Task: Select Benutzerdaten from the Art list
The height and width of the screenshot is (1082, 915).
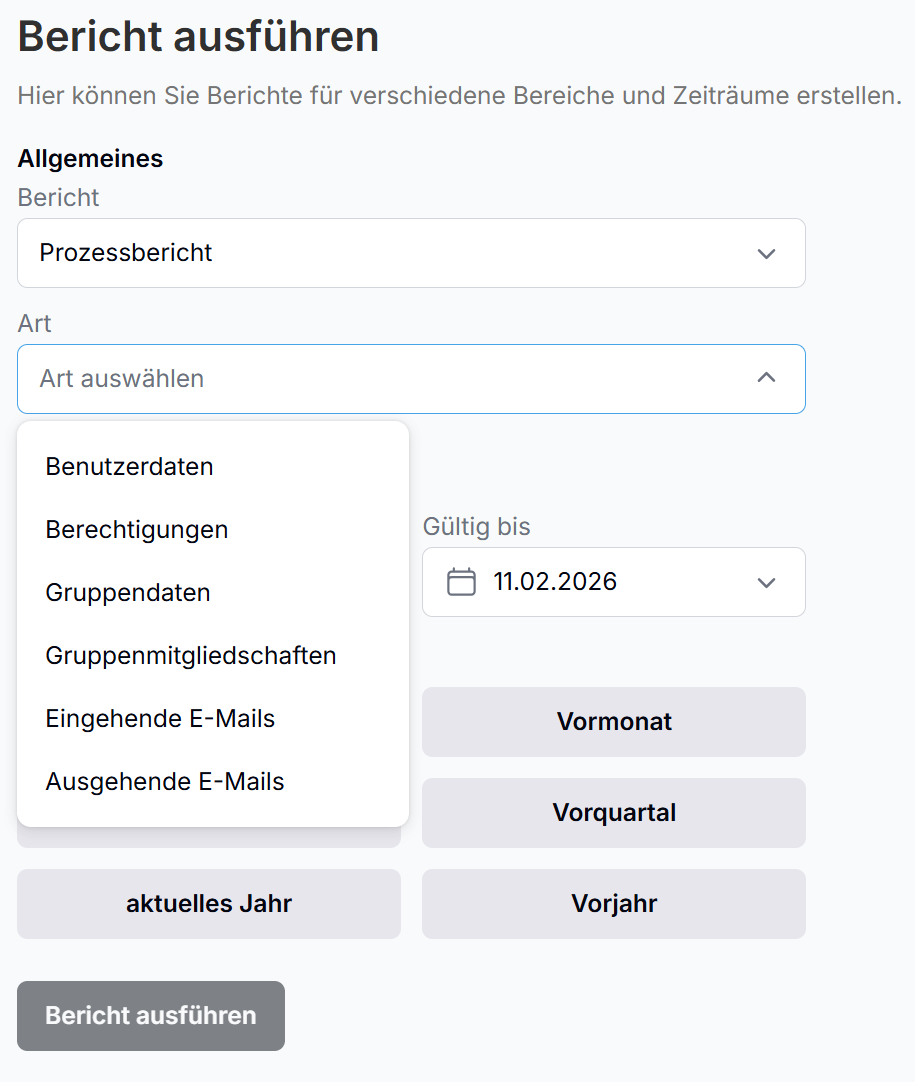Action: click(x=130, y=466)
